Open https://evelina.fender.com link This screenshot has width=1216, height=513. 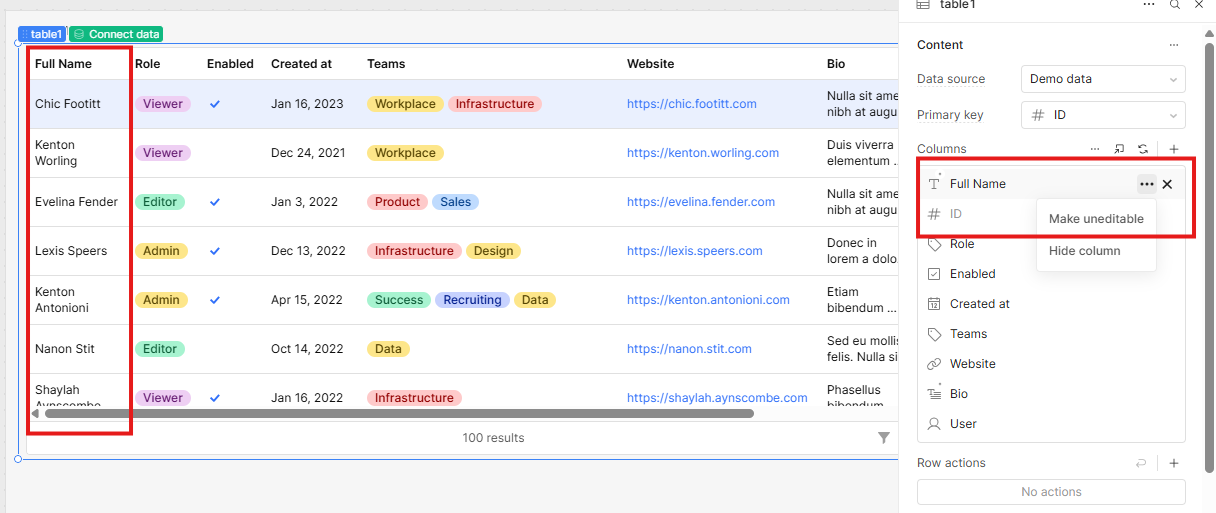701,202
